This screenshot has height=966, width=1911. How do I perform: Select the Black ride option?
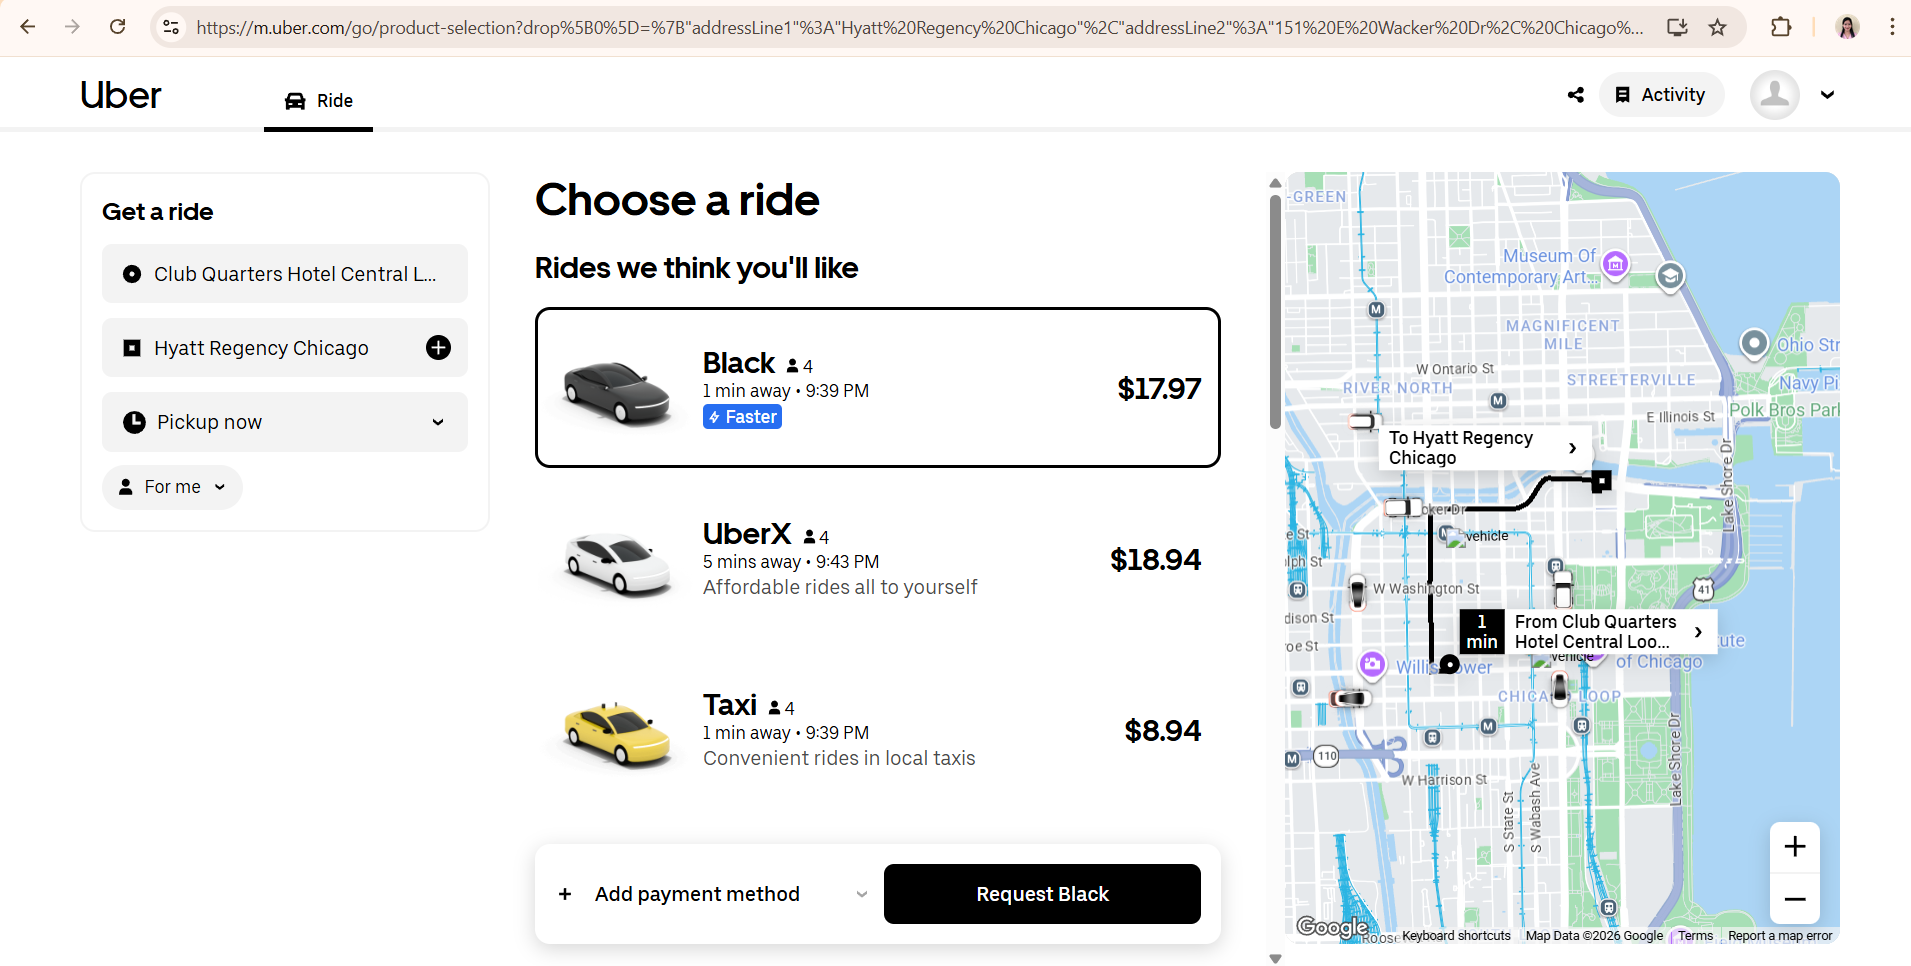point(877,388)
